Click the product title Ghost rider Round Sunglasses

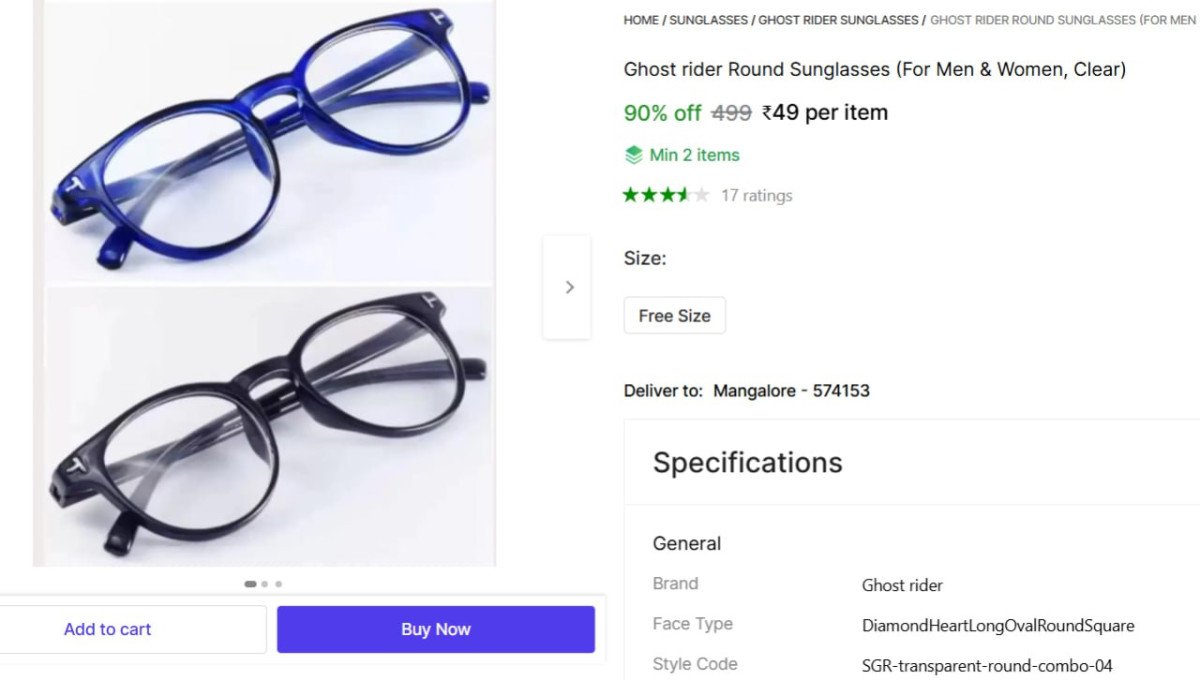[x=874, y=70]
